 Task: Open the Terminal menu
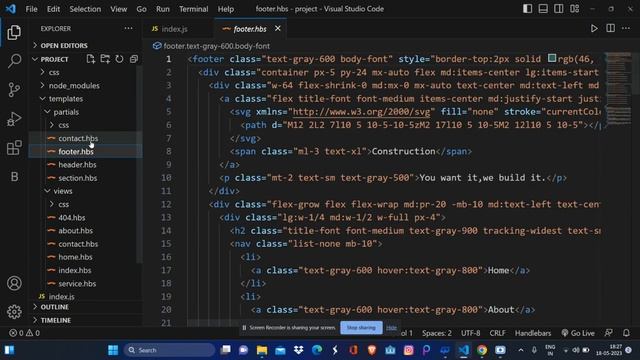click(x=193, y=9)
